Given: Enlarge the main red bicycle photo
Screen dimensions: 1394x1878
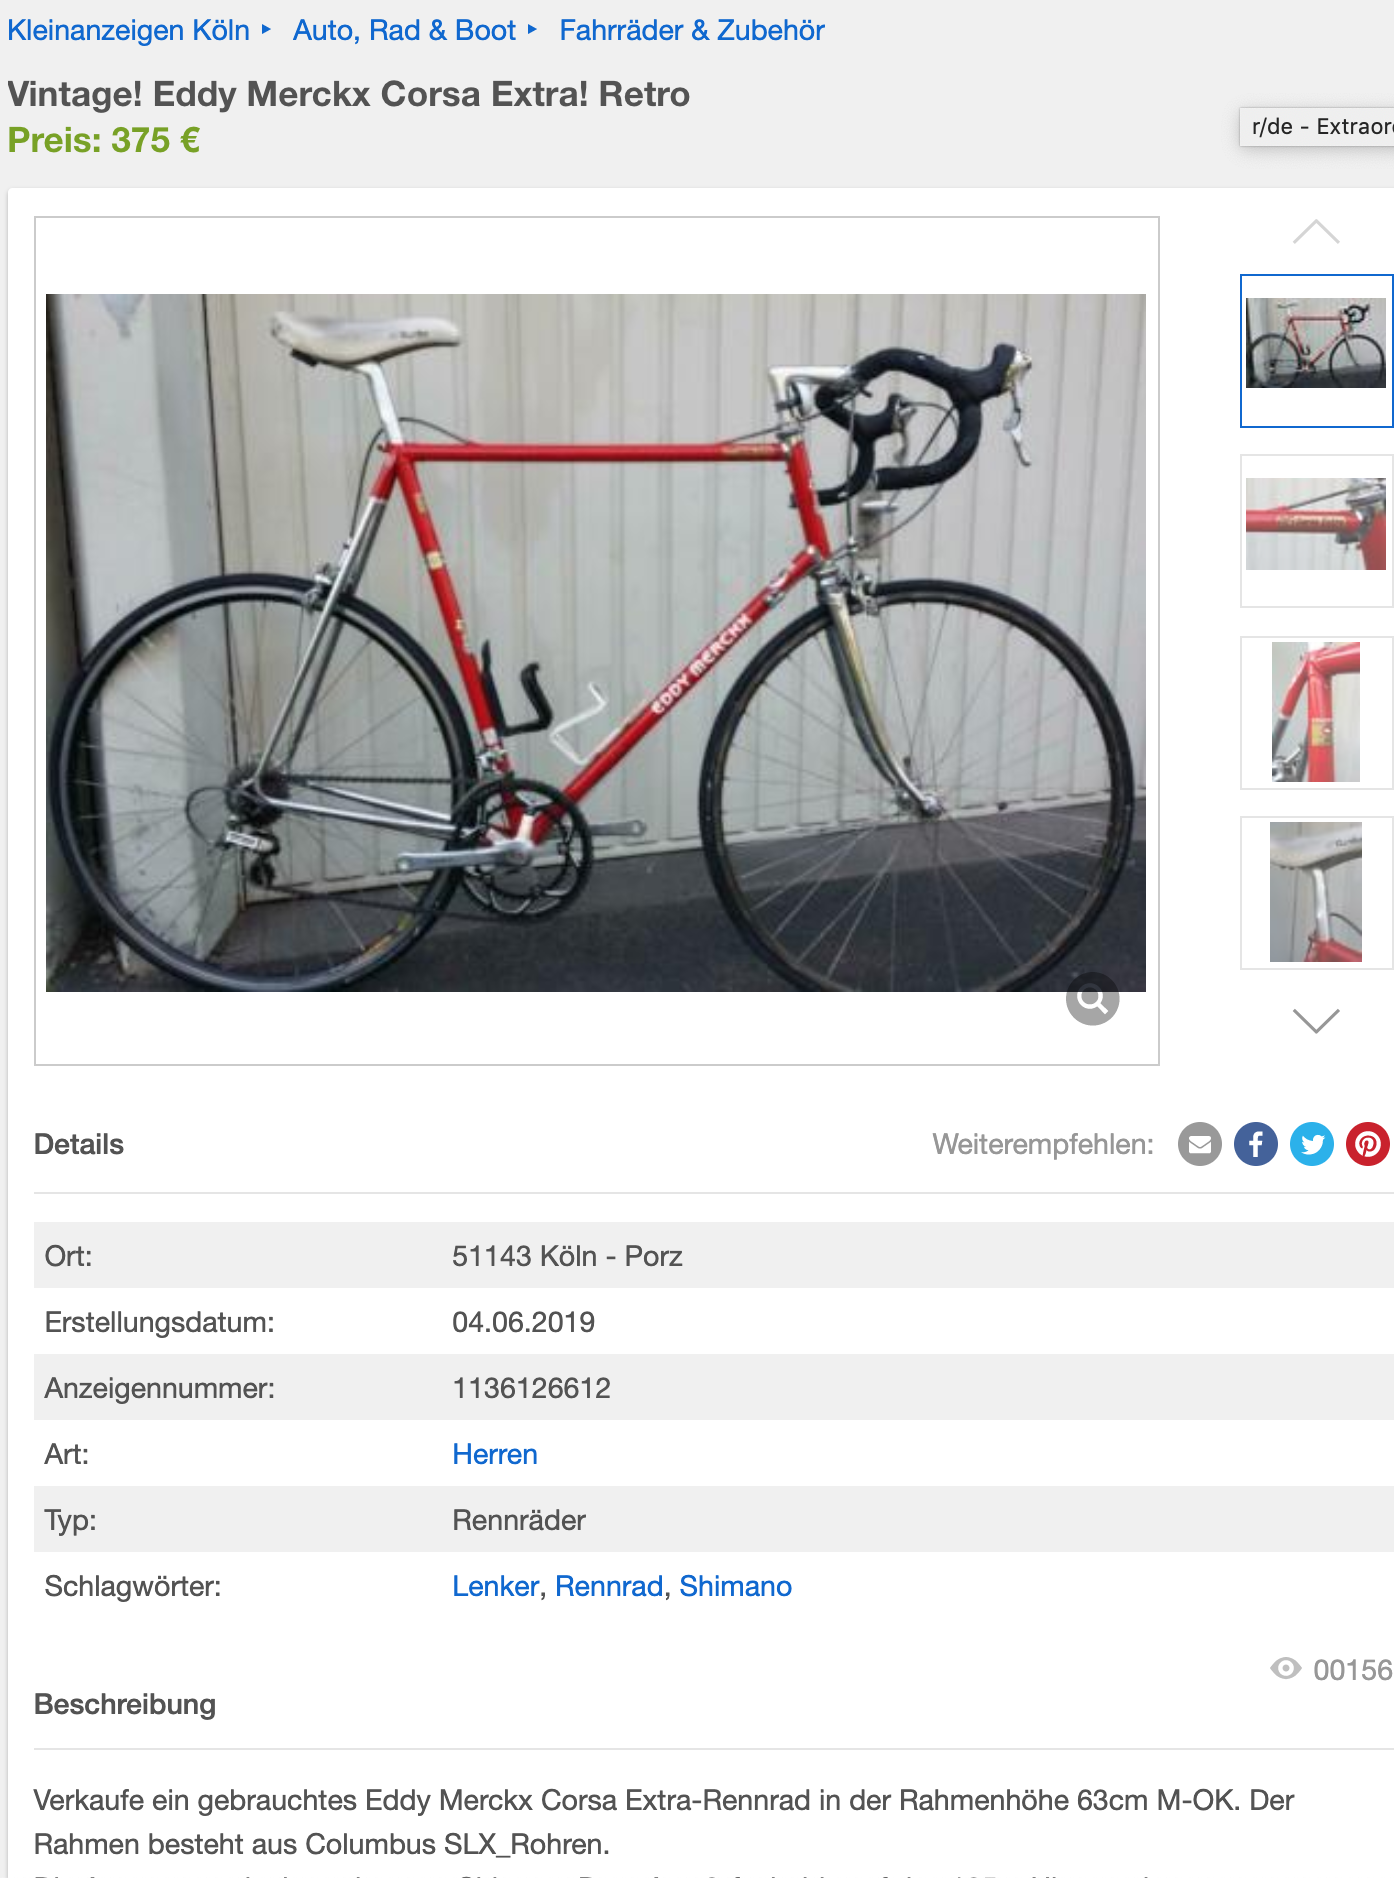Looking at the screenshot, I should coord(596,642).
